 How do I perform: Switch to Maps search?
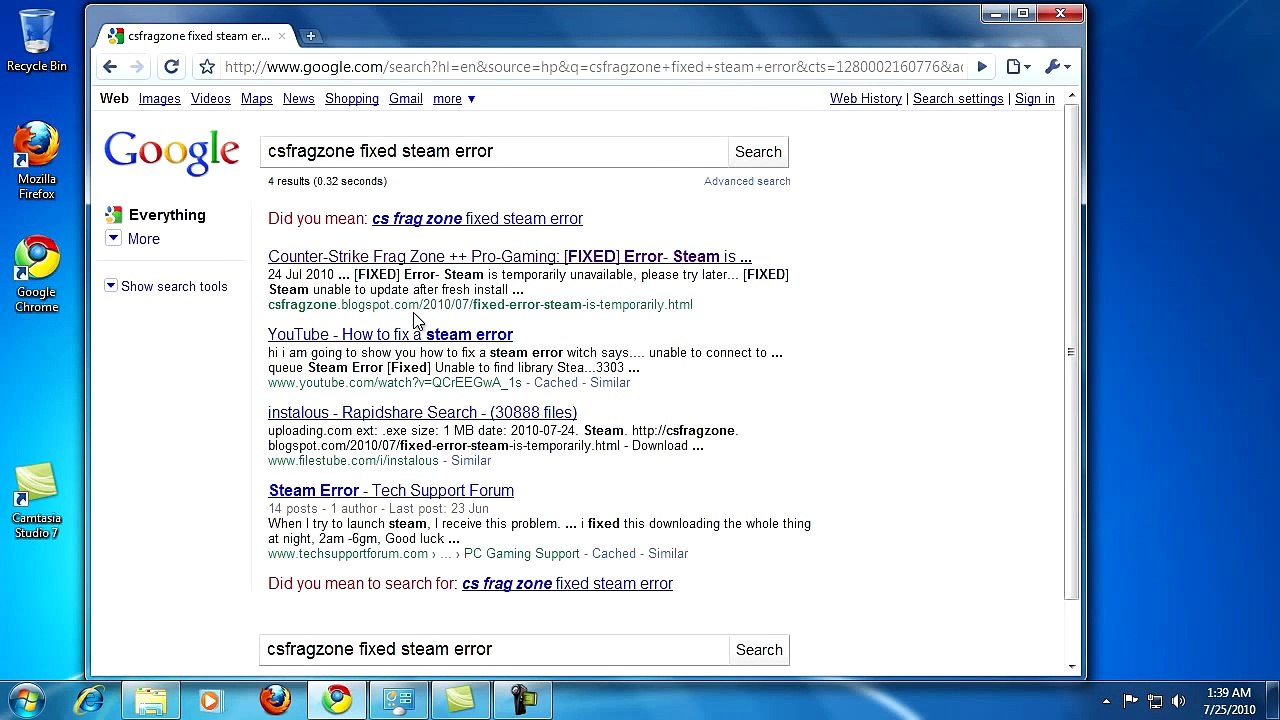tap(256, 99)
